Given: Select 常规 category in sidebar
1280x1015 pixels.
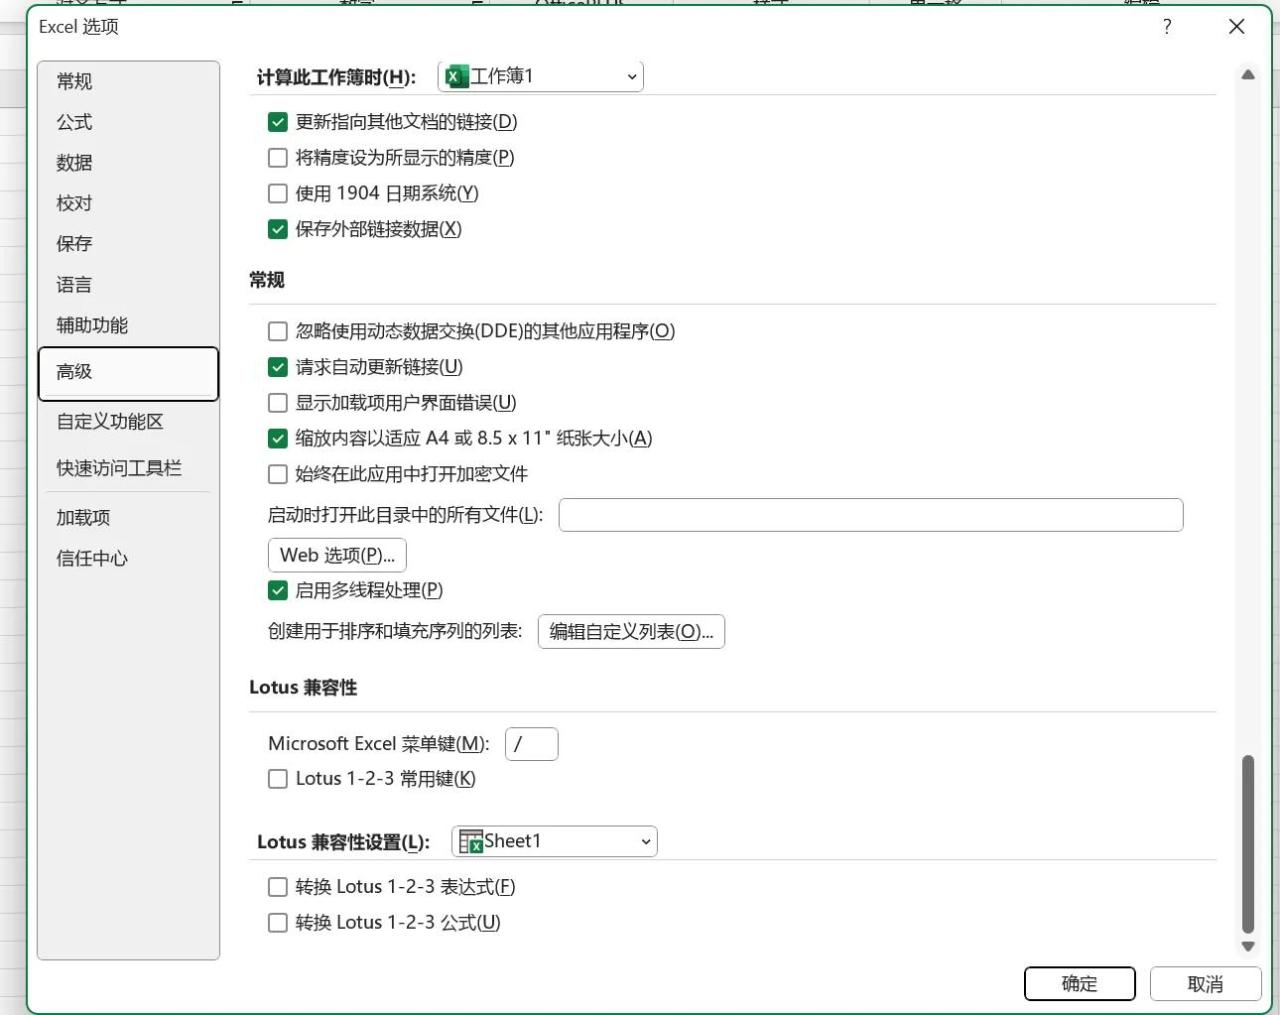Looking at the screenshot, I should (128, 81).
